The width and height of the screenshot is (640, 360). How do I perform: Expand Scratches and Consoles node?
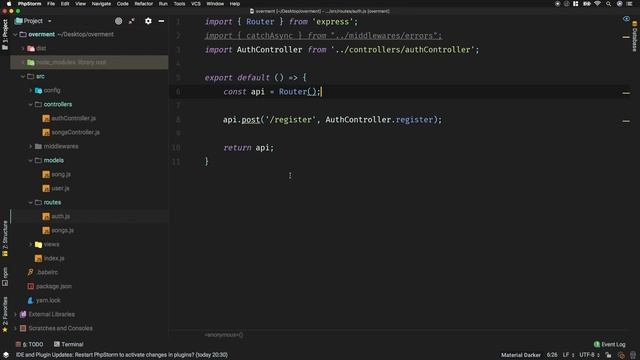pyautogui.click(x=16, y=328)
